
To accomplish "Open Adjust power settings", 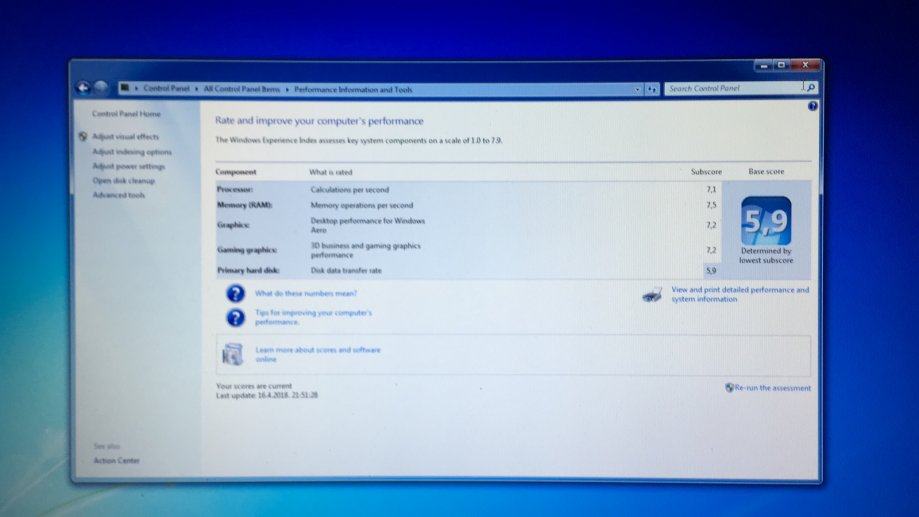I will point(128,166).
